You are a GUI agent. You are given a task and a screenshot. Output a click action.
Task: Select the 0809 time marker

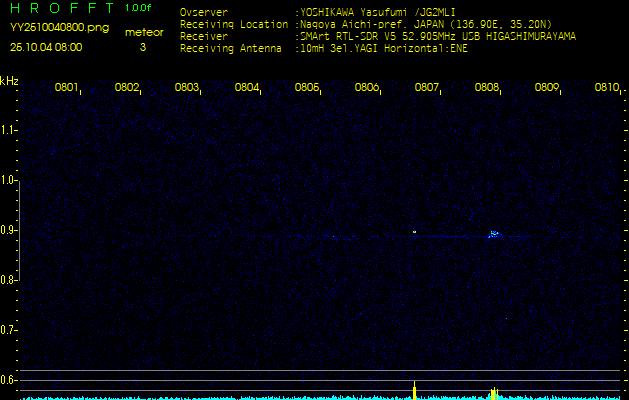(547, 88)
